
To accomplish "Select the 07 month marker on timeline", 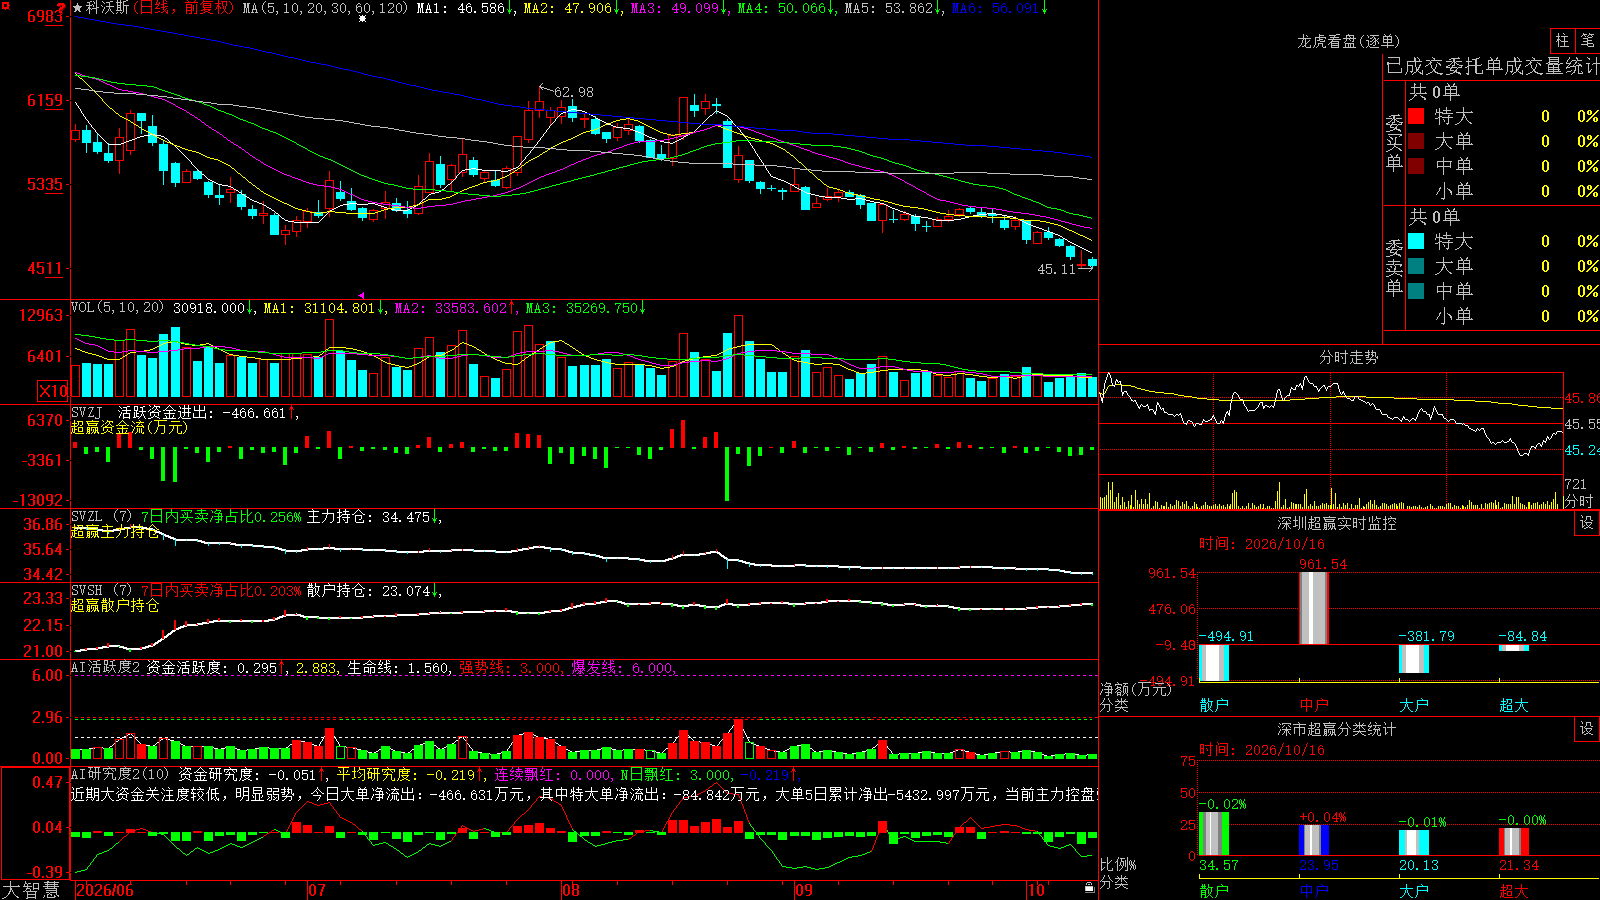I will [x=317, y=890].
